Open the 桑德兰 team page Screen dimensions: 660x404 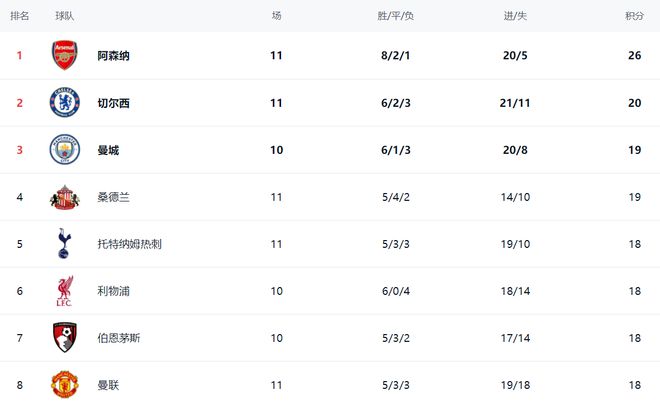click(x=113, y=197)
